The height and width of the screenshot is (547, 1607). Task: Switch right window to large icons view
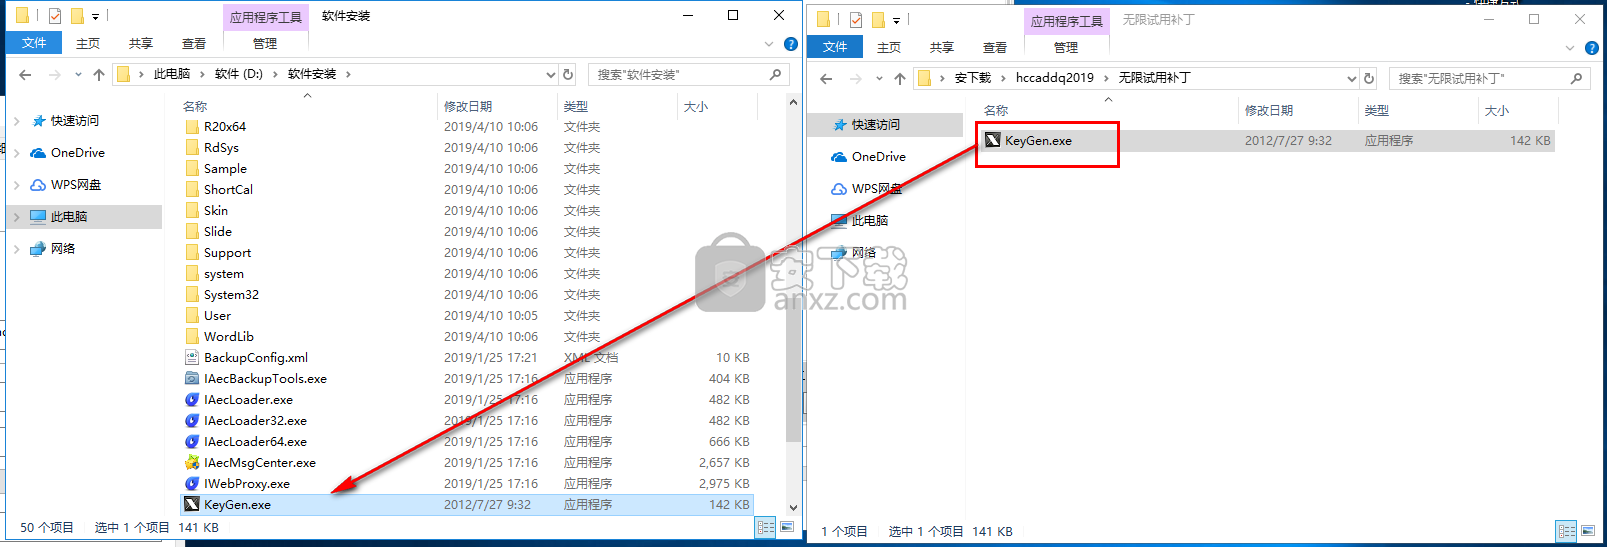tap(1588, 531)
